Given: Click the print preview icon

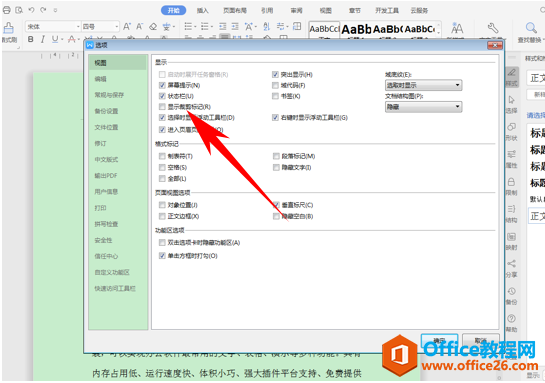Looking at the screenshot, I should tap(19, 10).
